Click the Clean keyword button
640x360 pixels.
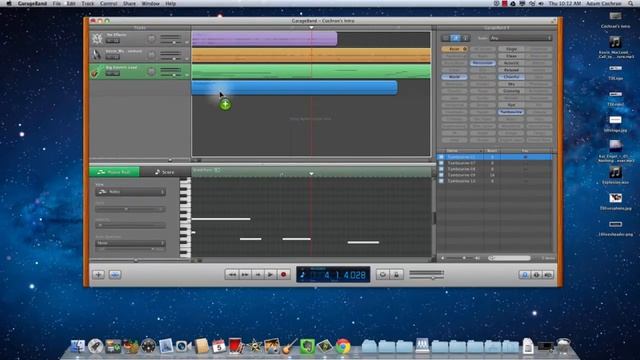point(511,56)
